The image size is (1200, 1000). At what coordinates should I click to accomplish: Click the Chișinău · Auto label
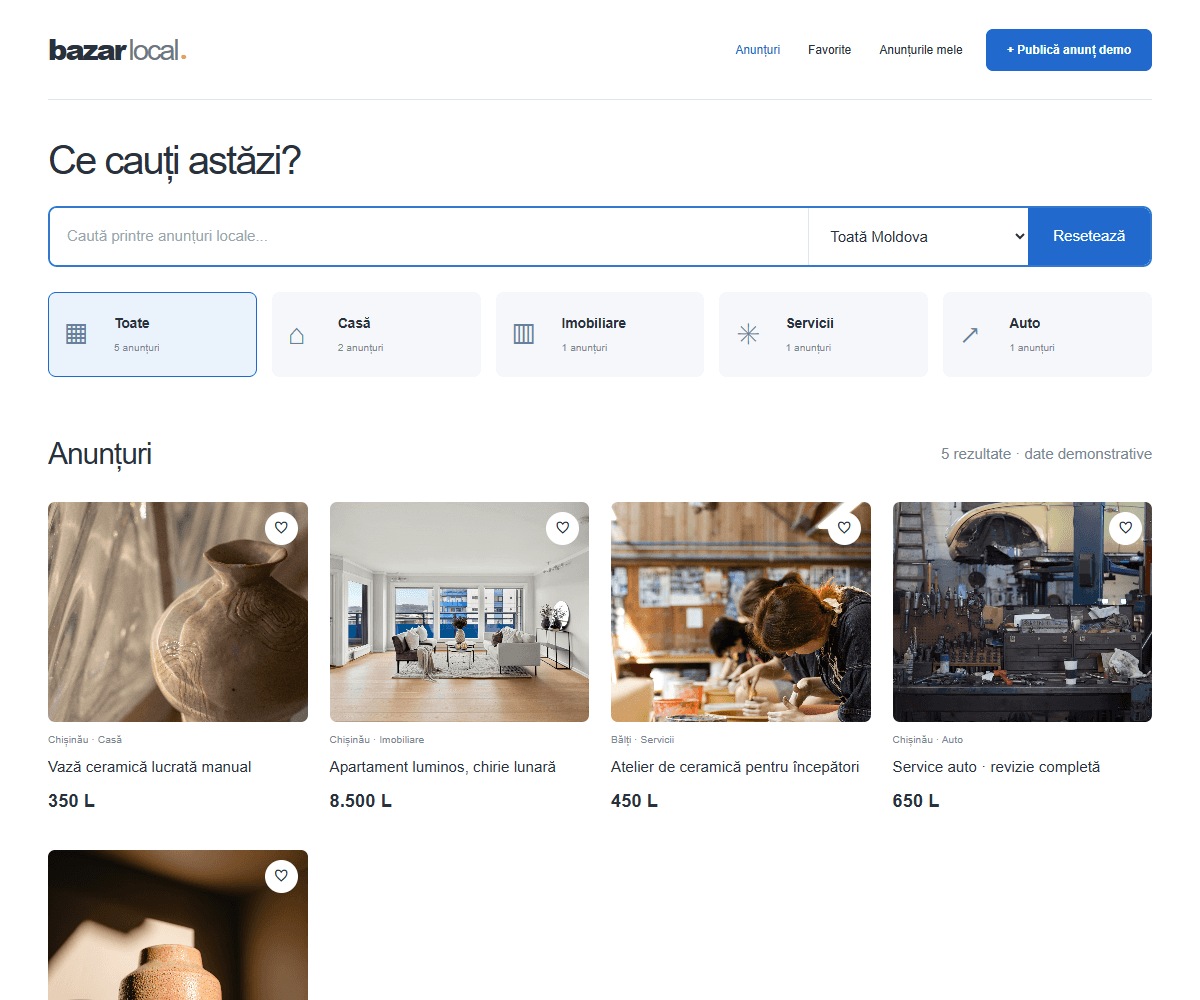[x=928, y=740]
